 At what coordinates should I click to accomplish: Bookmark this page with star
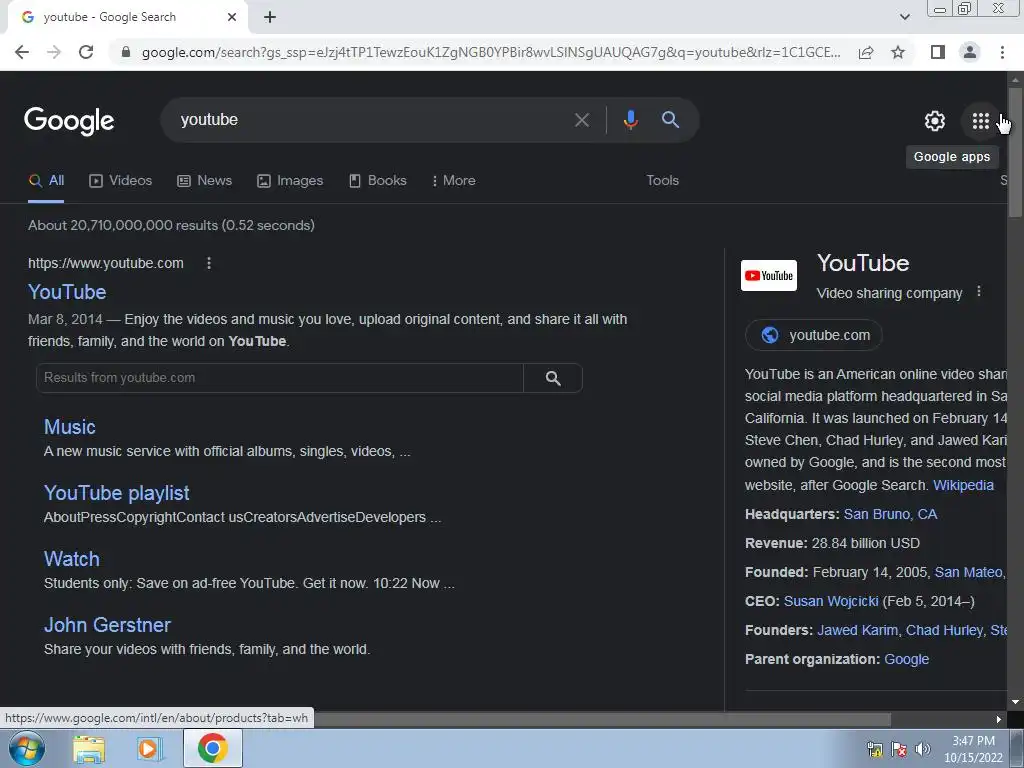pos(898,52)
